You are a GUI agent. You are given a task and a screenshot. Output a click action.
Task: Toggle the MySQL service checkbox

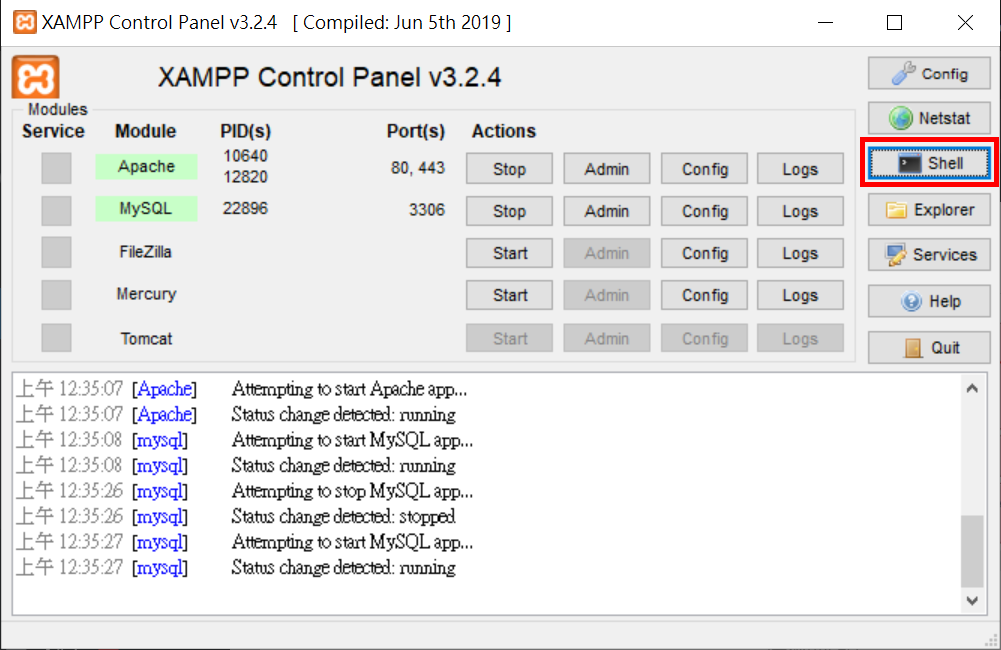[56, 211]
